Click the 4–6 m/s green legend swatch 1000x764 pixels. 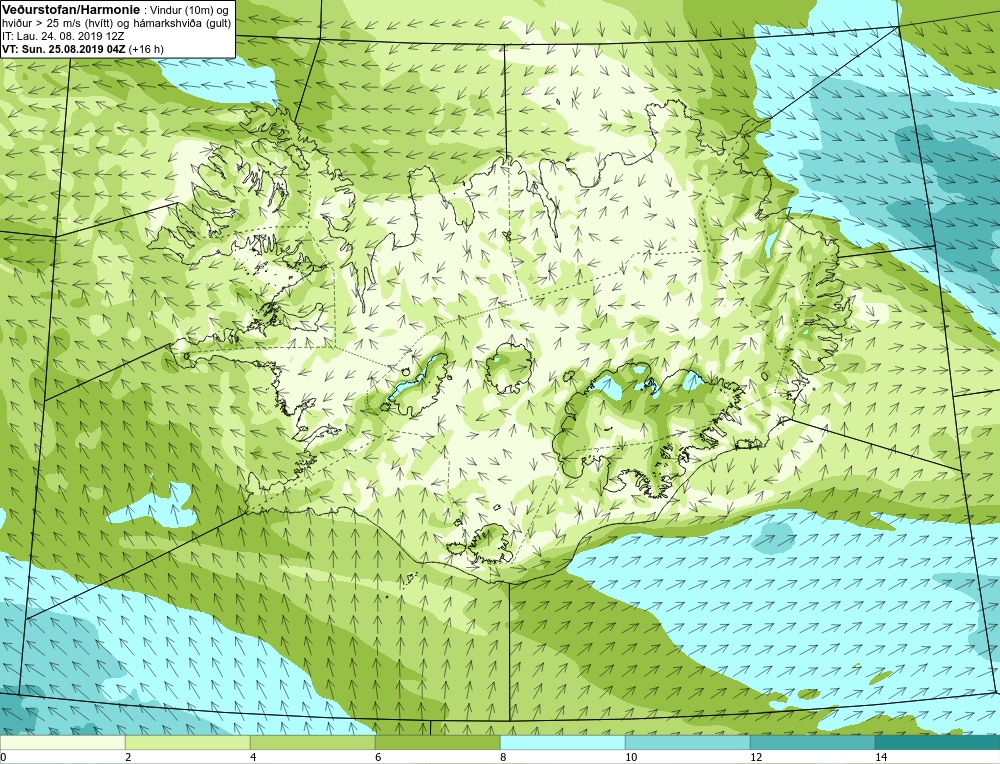pos(312,743)
